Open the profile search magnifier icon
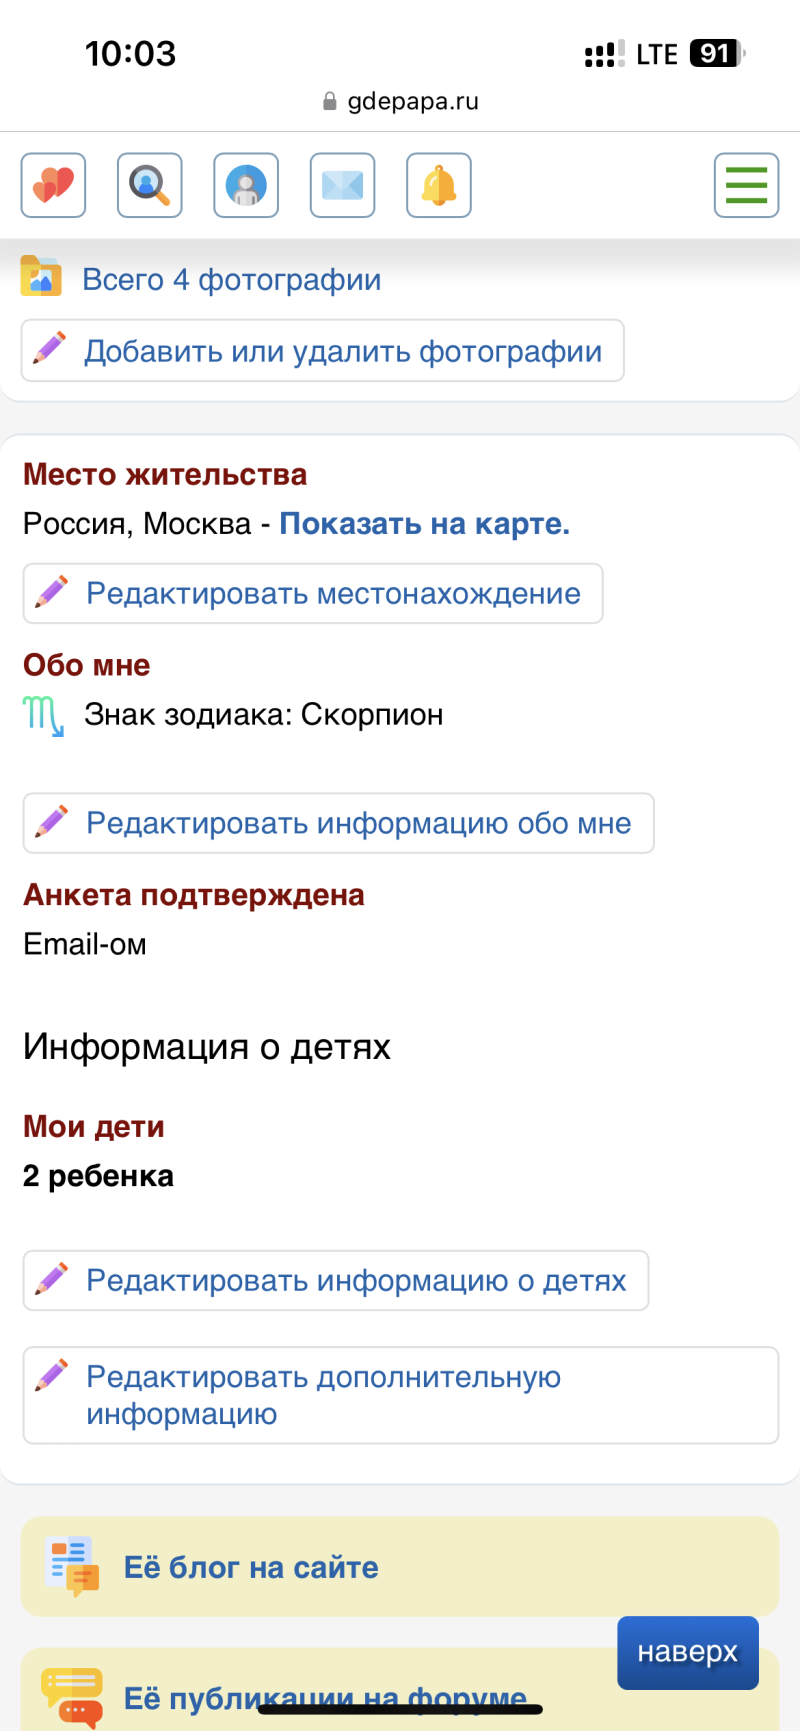This screenshot has width=800, height=1731. coord(150,185)
